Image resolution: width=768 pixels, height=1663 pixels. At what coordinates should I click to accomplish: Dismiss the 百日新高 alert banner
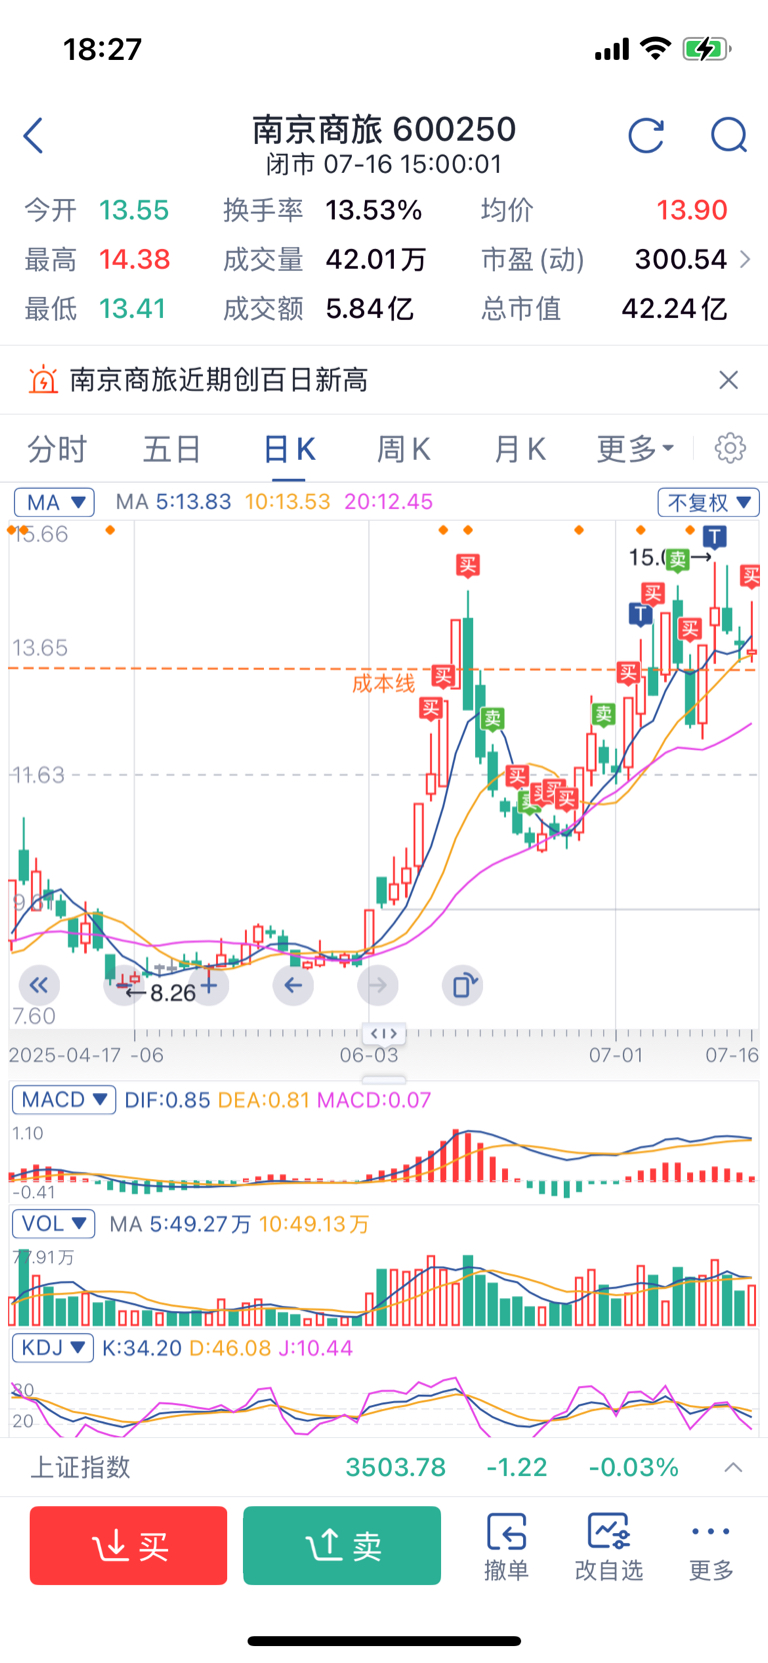pyautogui.click(x=728, y=380)
